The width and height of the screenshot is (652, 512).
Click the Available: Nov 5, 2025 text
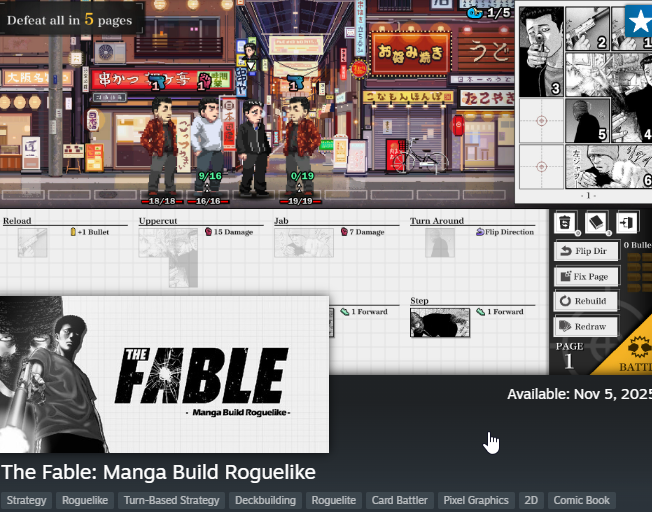point(579,394)
